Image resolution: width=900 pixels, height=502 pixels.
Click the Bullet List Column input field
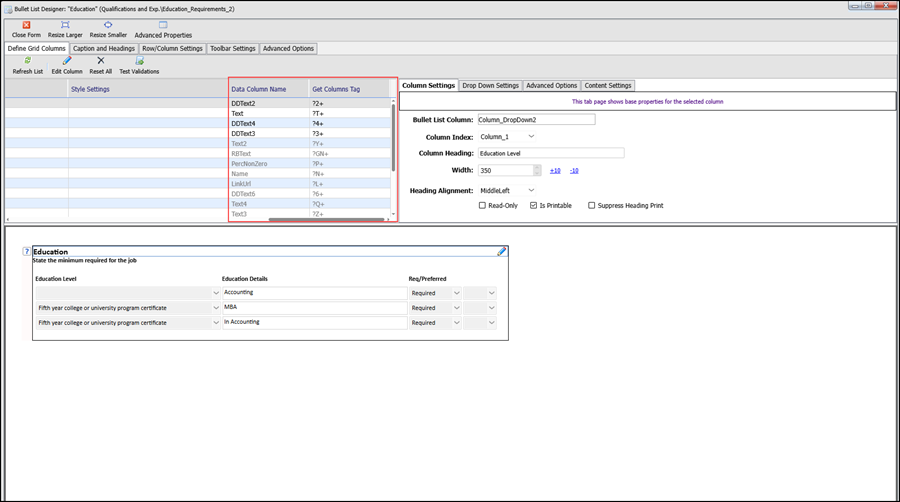point(536,119)
